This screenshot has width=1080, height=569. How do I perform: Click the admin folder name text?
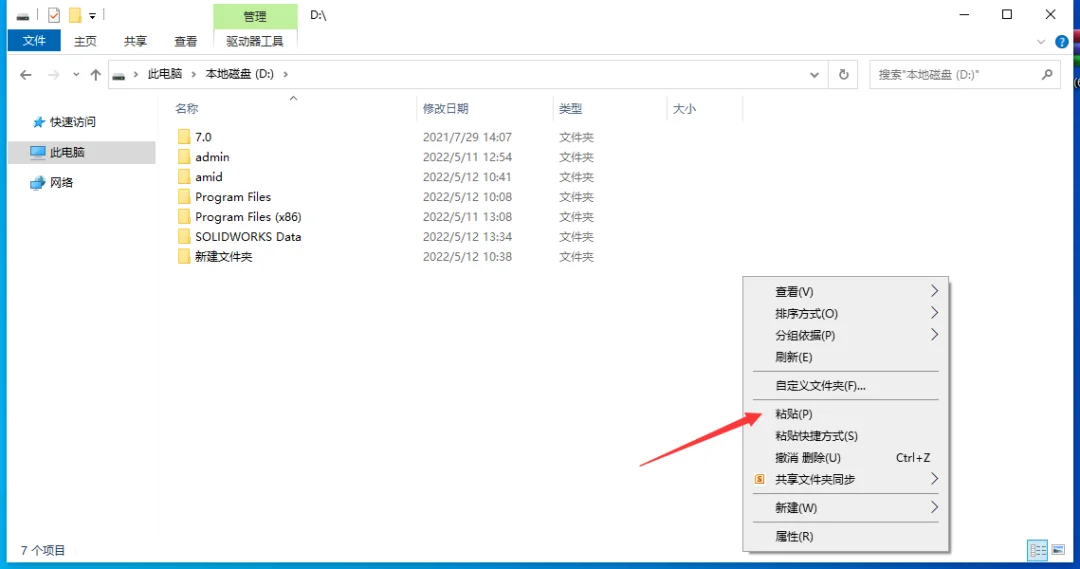click(x=212, y=157)
